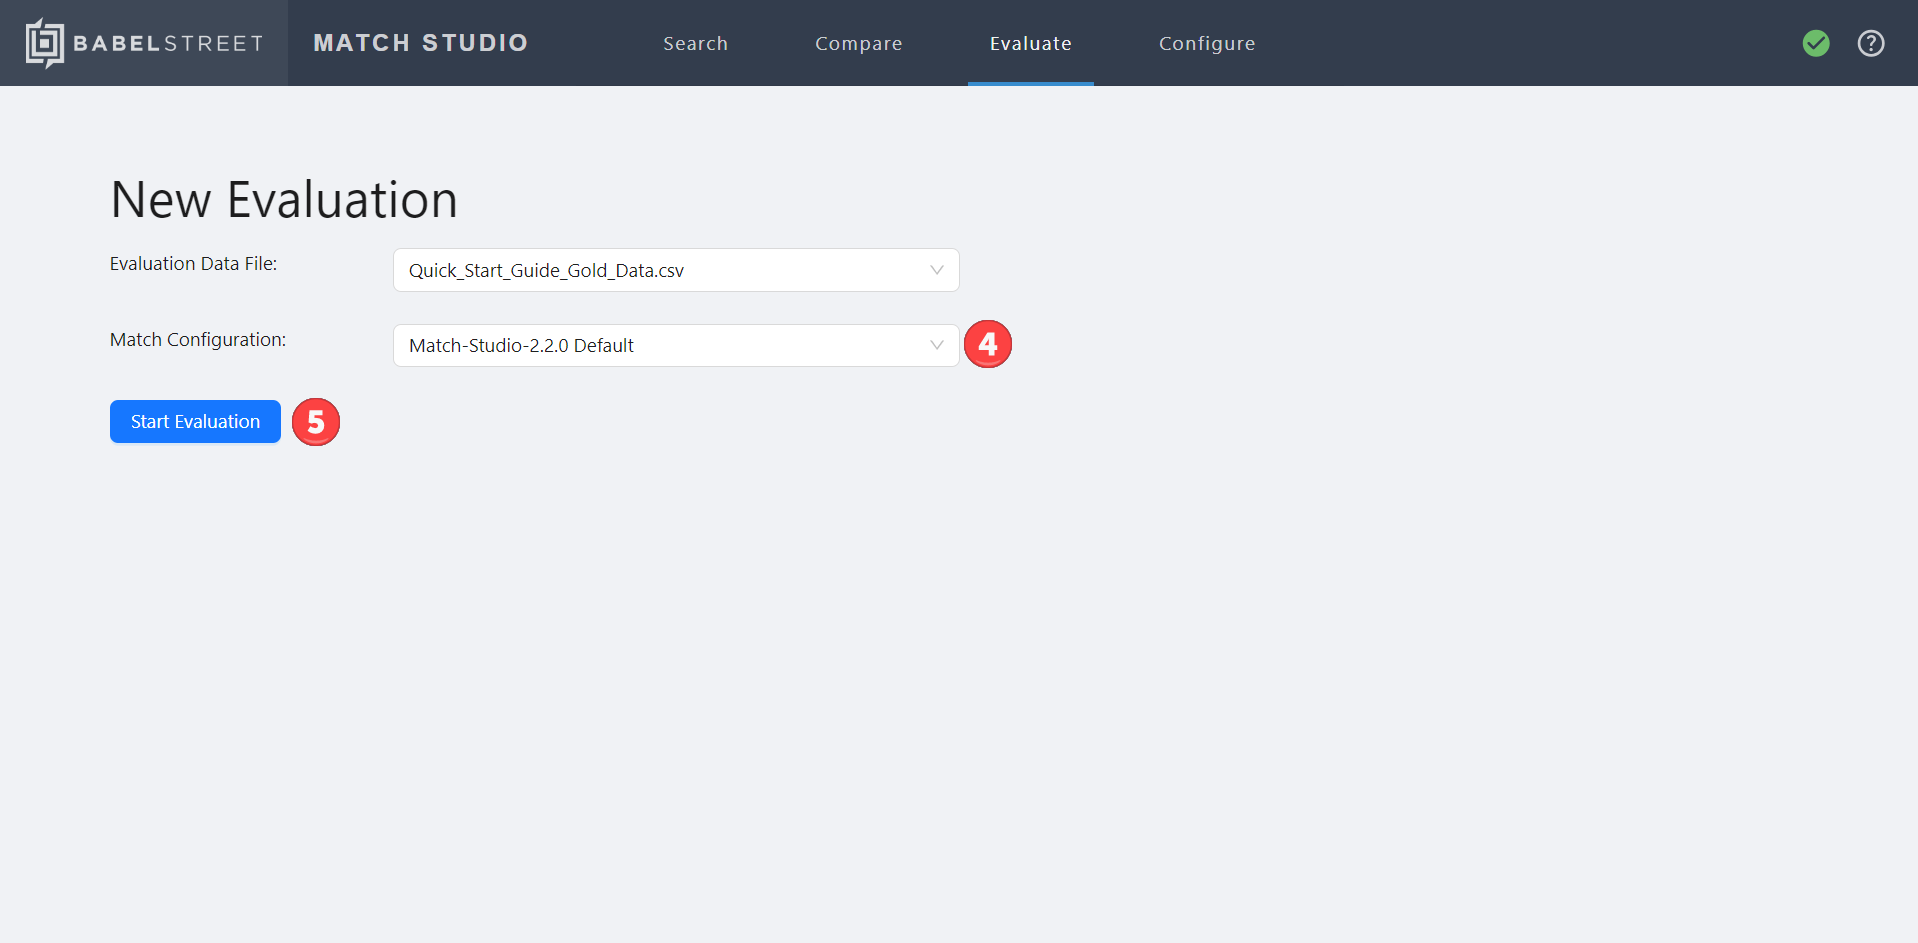Click the BABELSTREET brand text
The image size is (1918, 943).
click(169, 43)
